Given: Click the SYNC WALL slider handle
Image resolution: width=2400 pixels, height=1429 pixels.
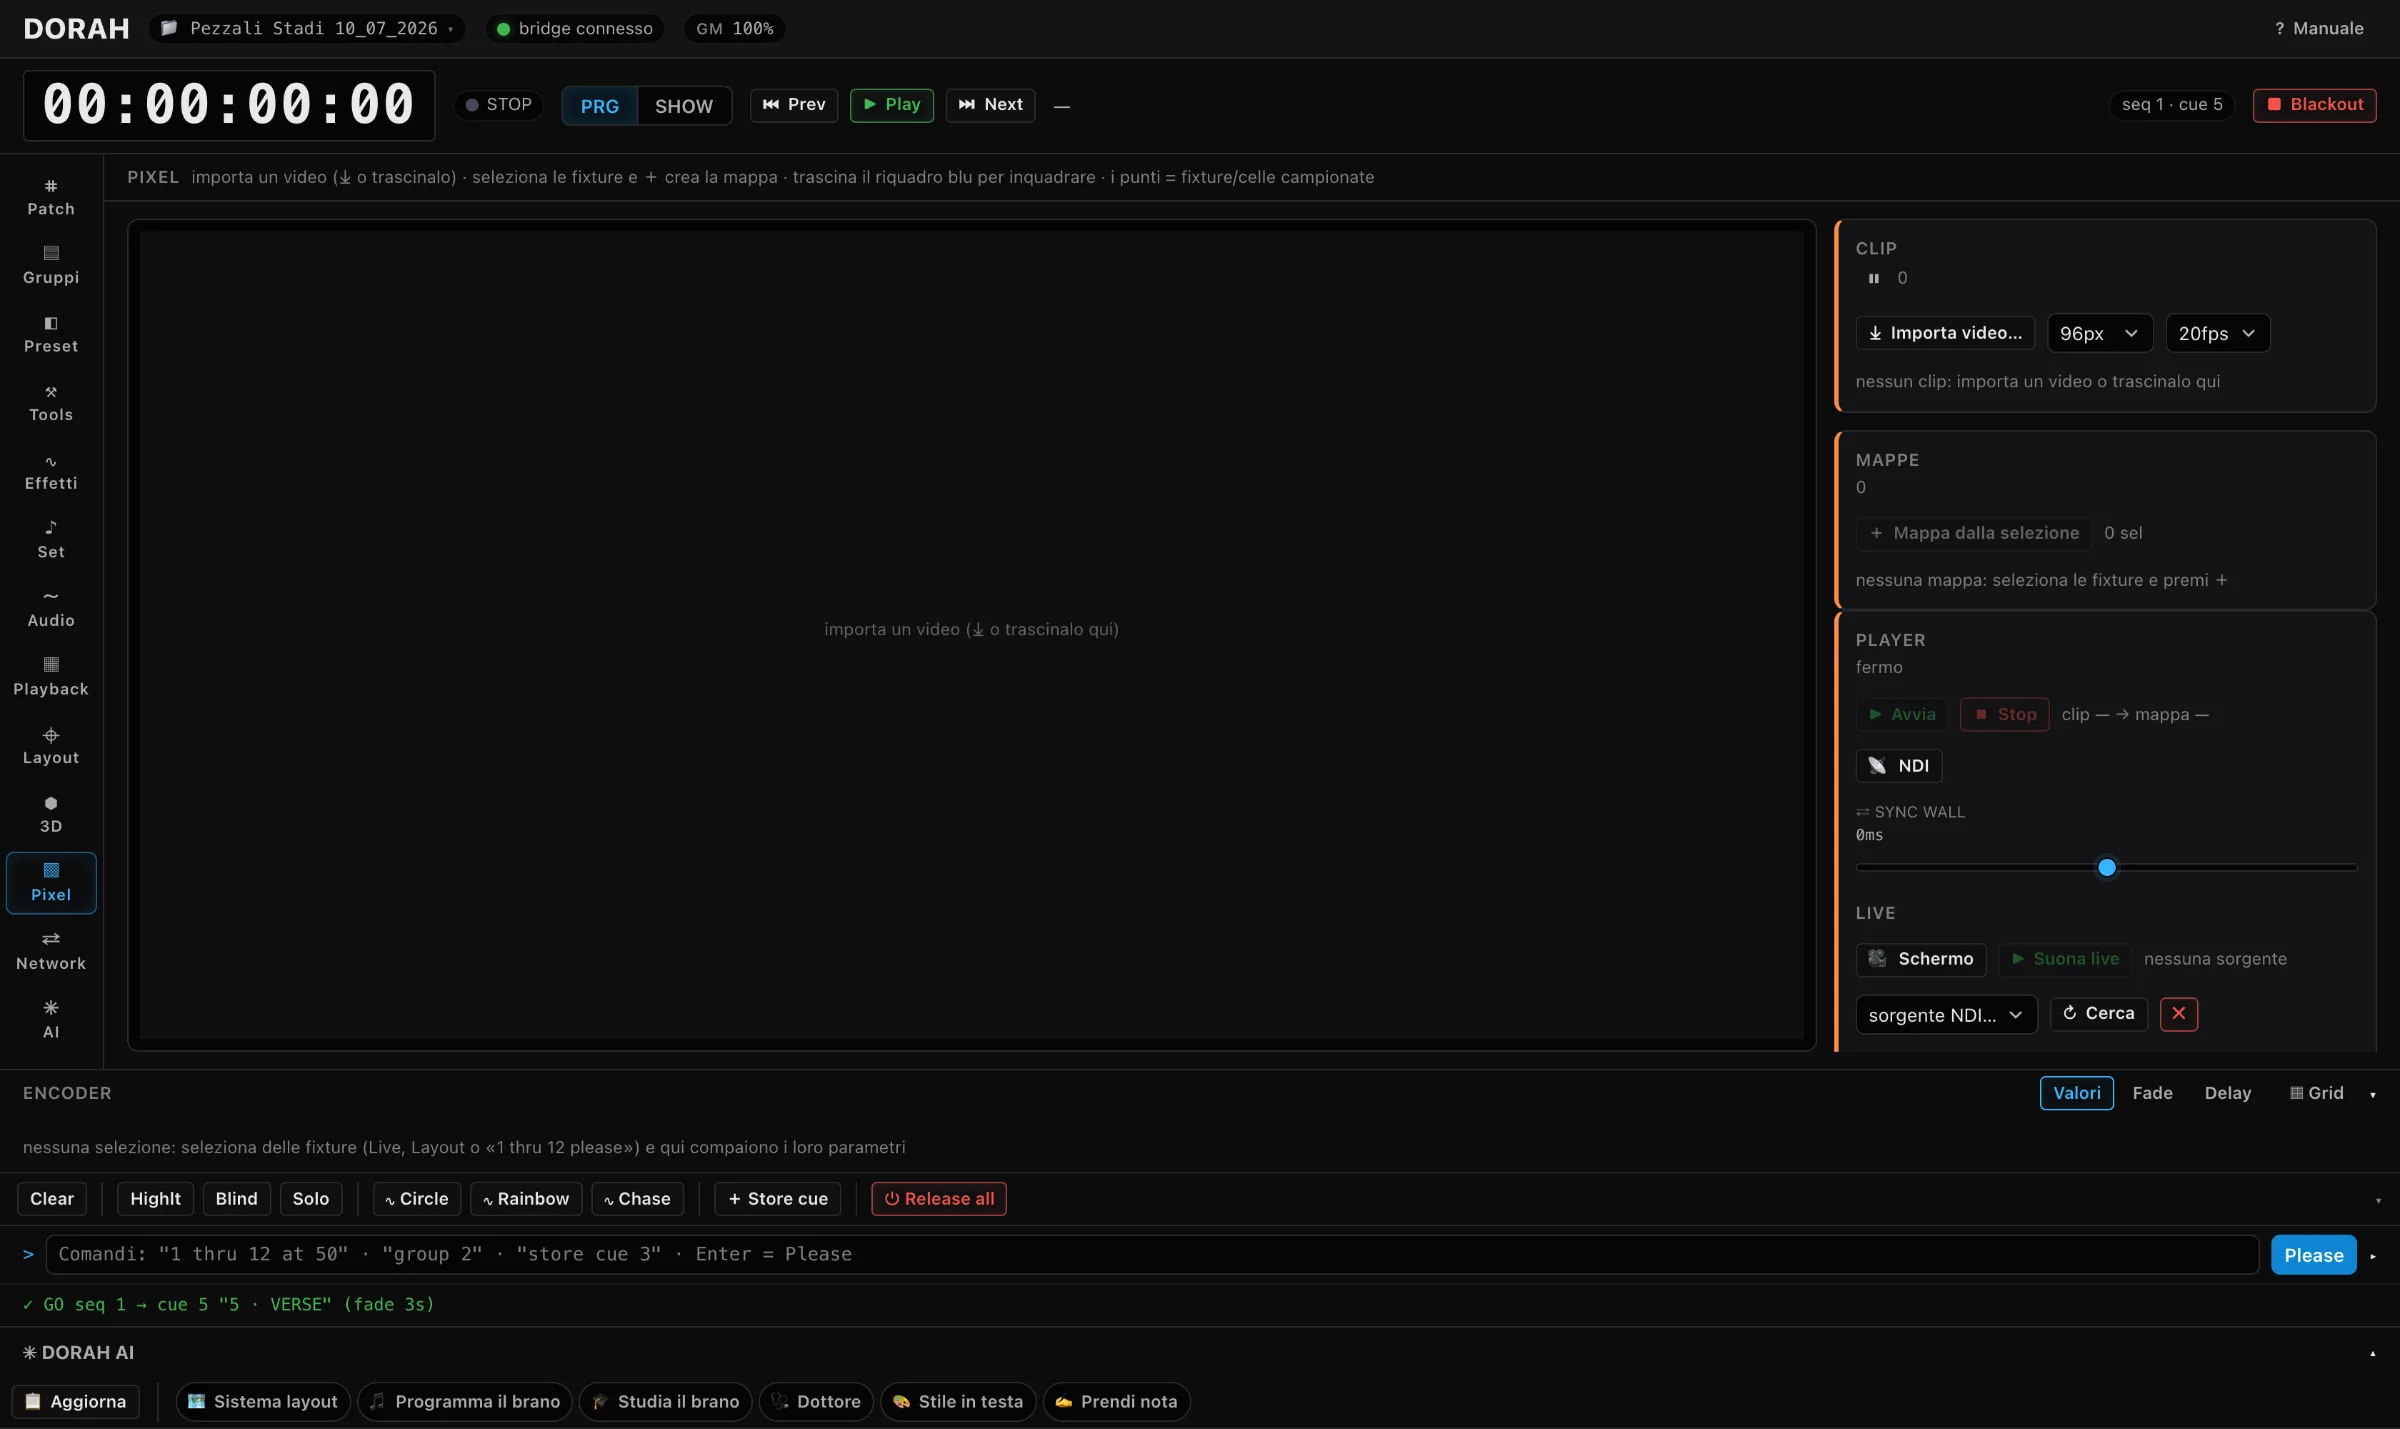Looking at the screenshot, I should coord(2107,868).
